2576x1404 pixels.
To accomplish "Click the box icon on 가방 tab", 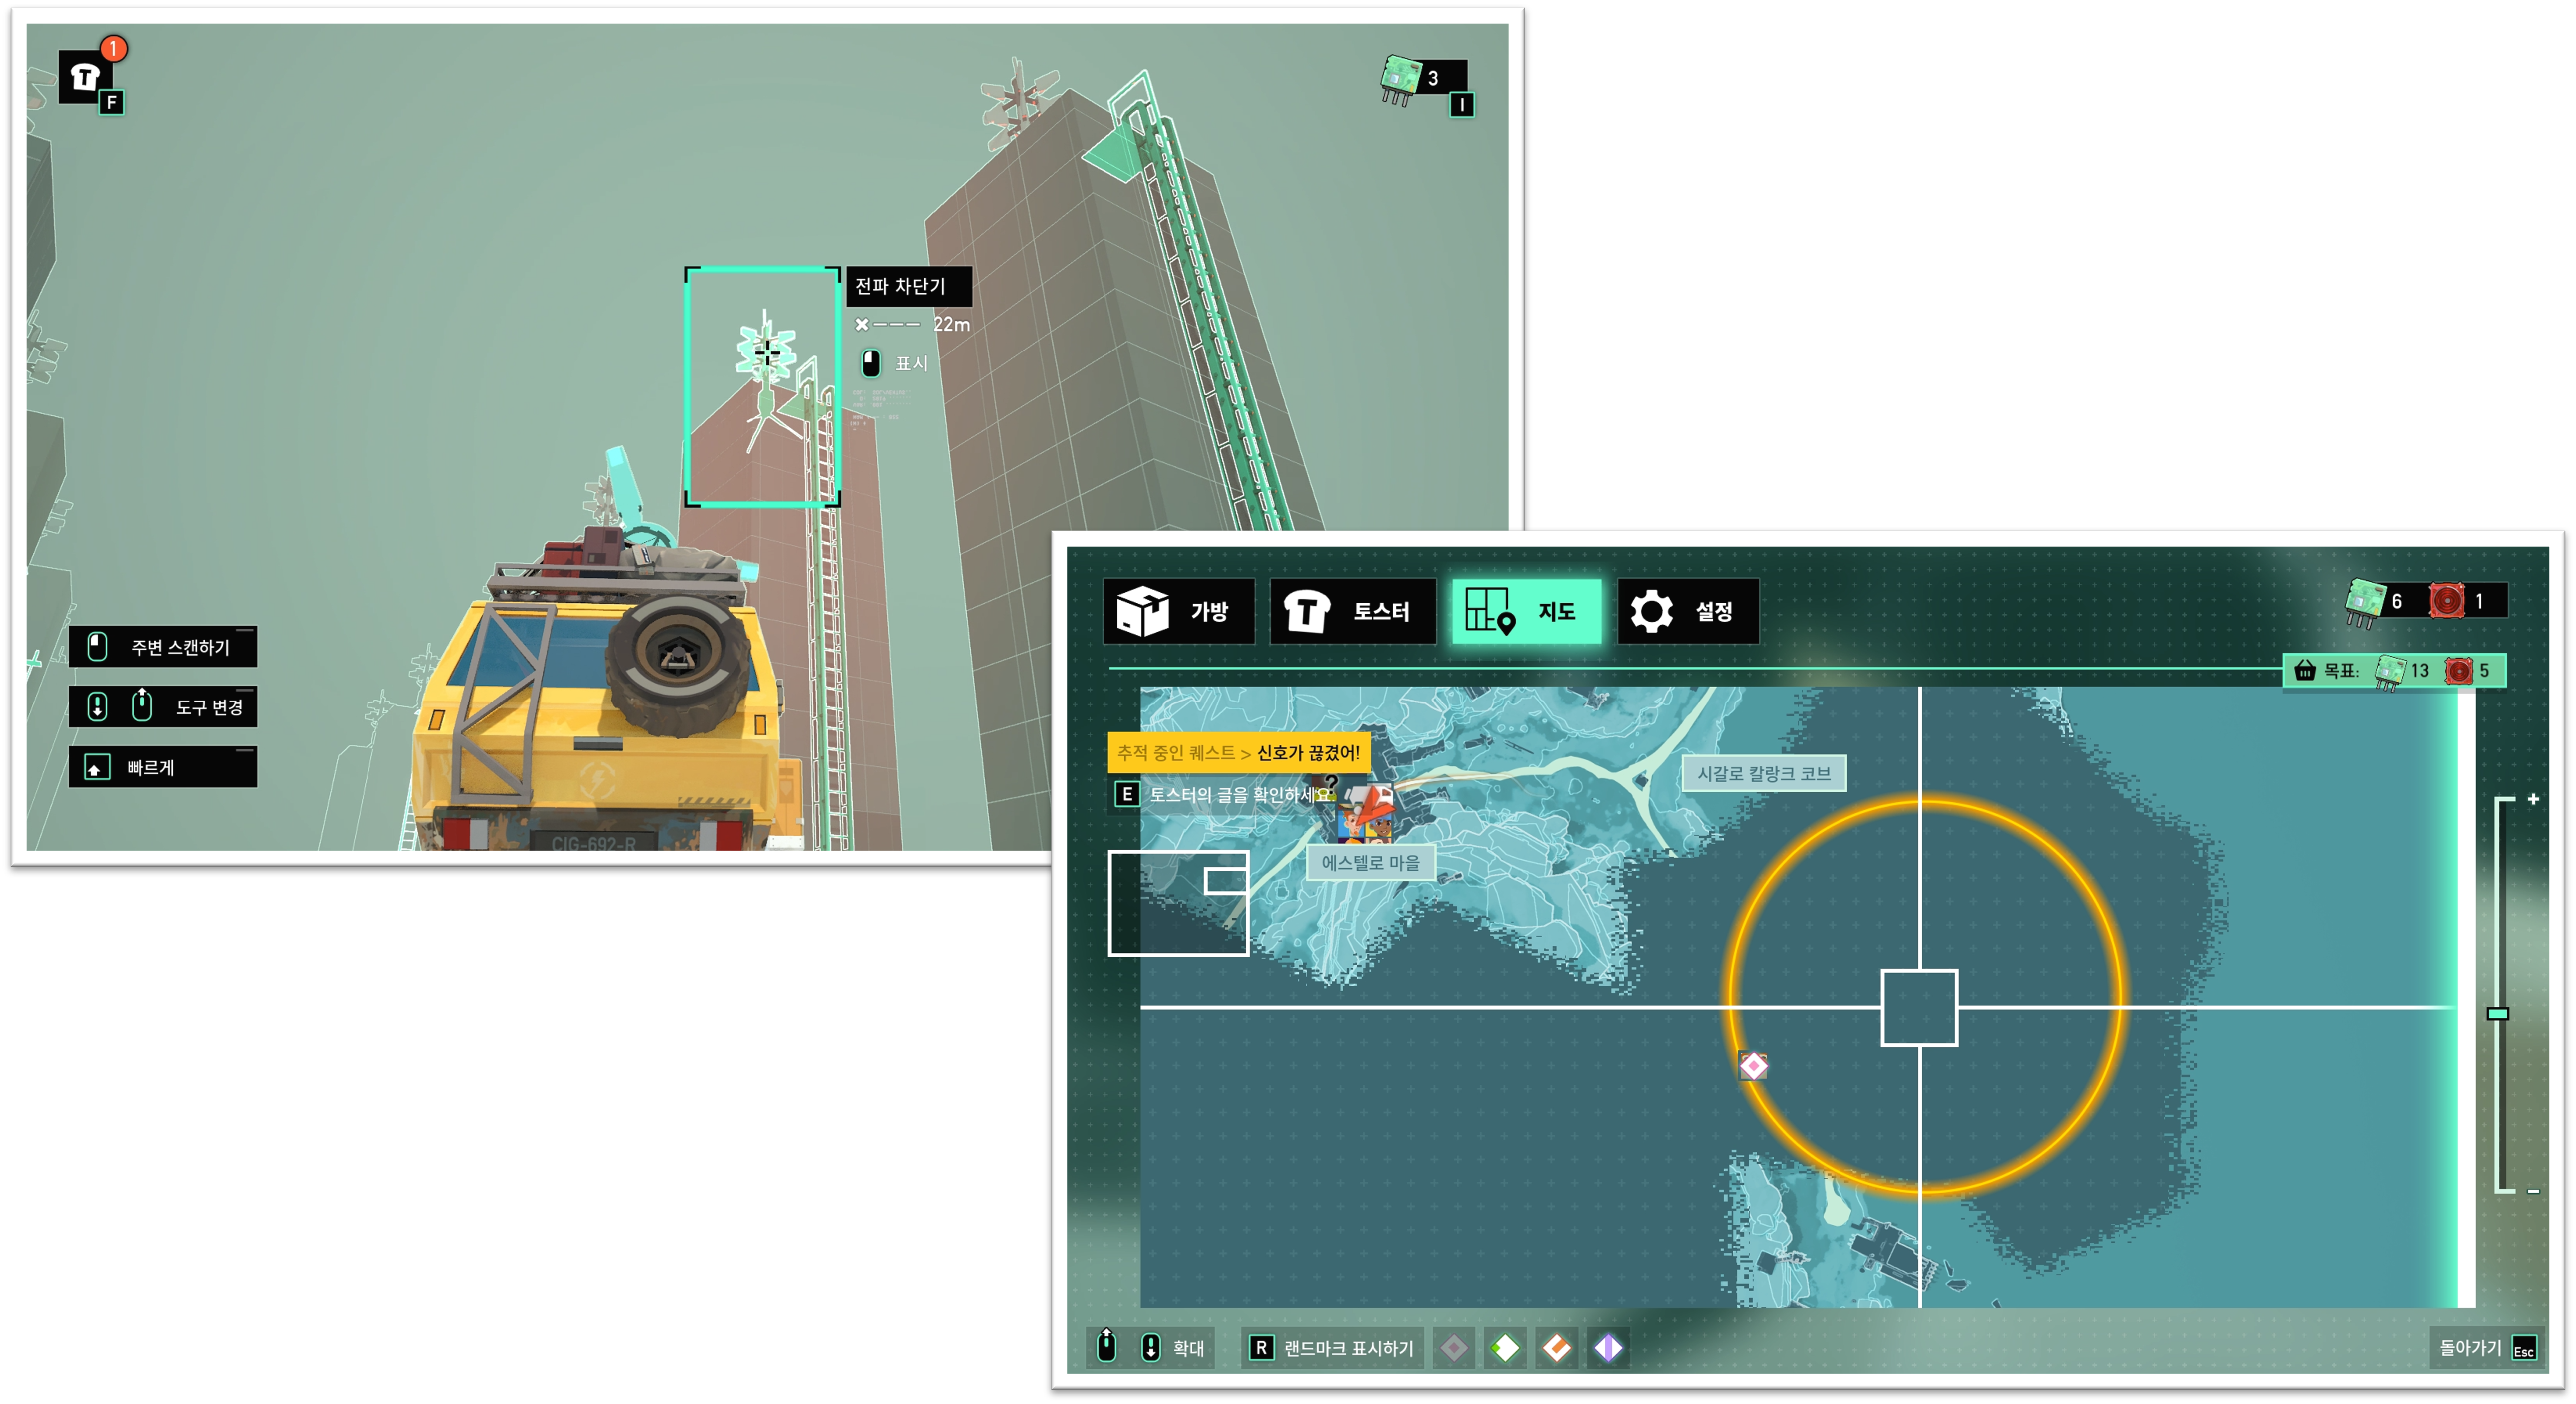I will 1142,611.
